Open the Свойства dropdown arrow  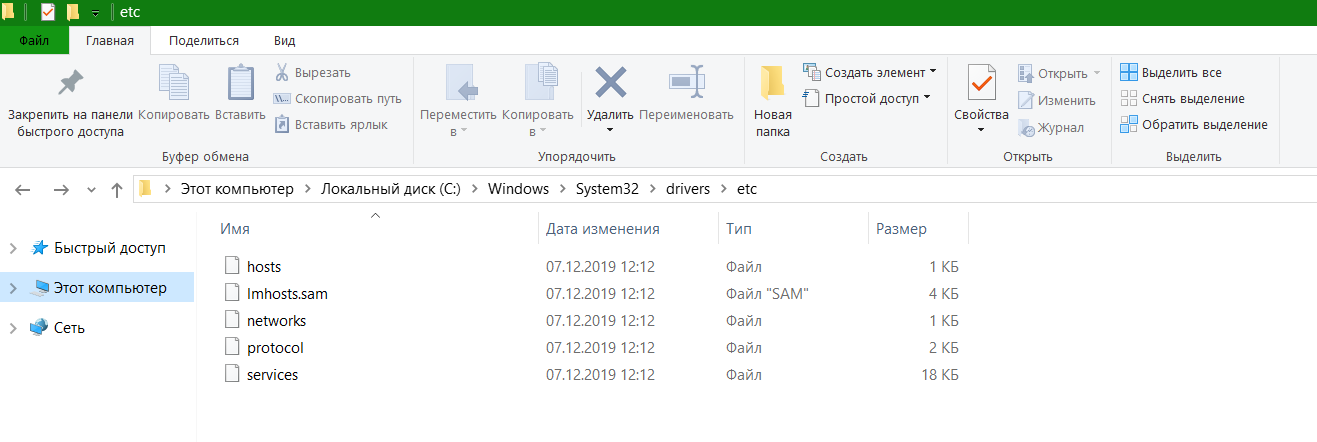(x=981, y=130)
